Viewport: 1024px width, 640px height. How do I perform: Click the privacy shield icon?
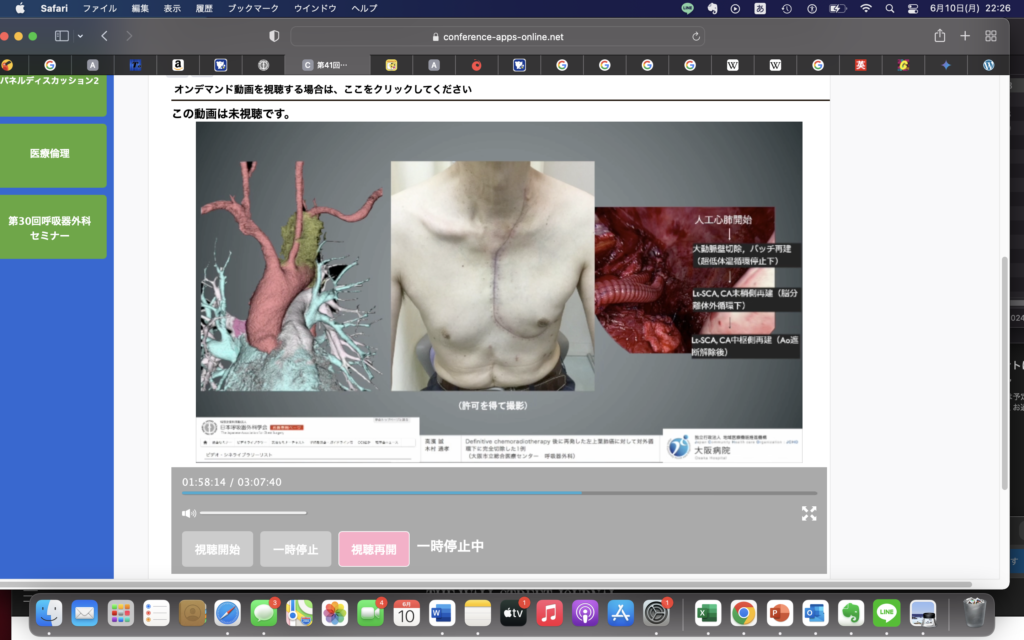(274, 36)
